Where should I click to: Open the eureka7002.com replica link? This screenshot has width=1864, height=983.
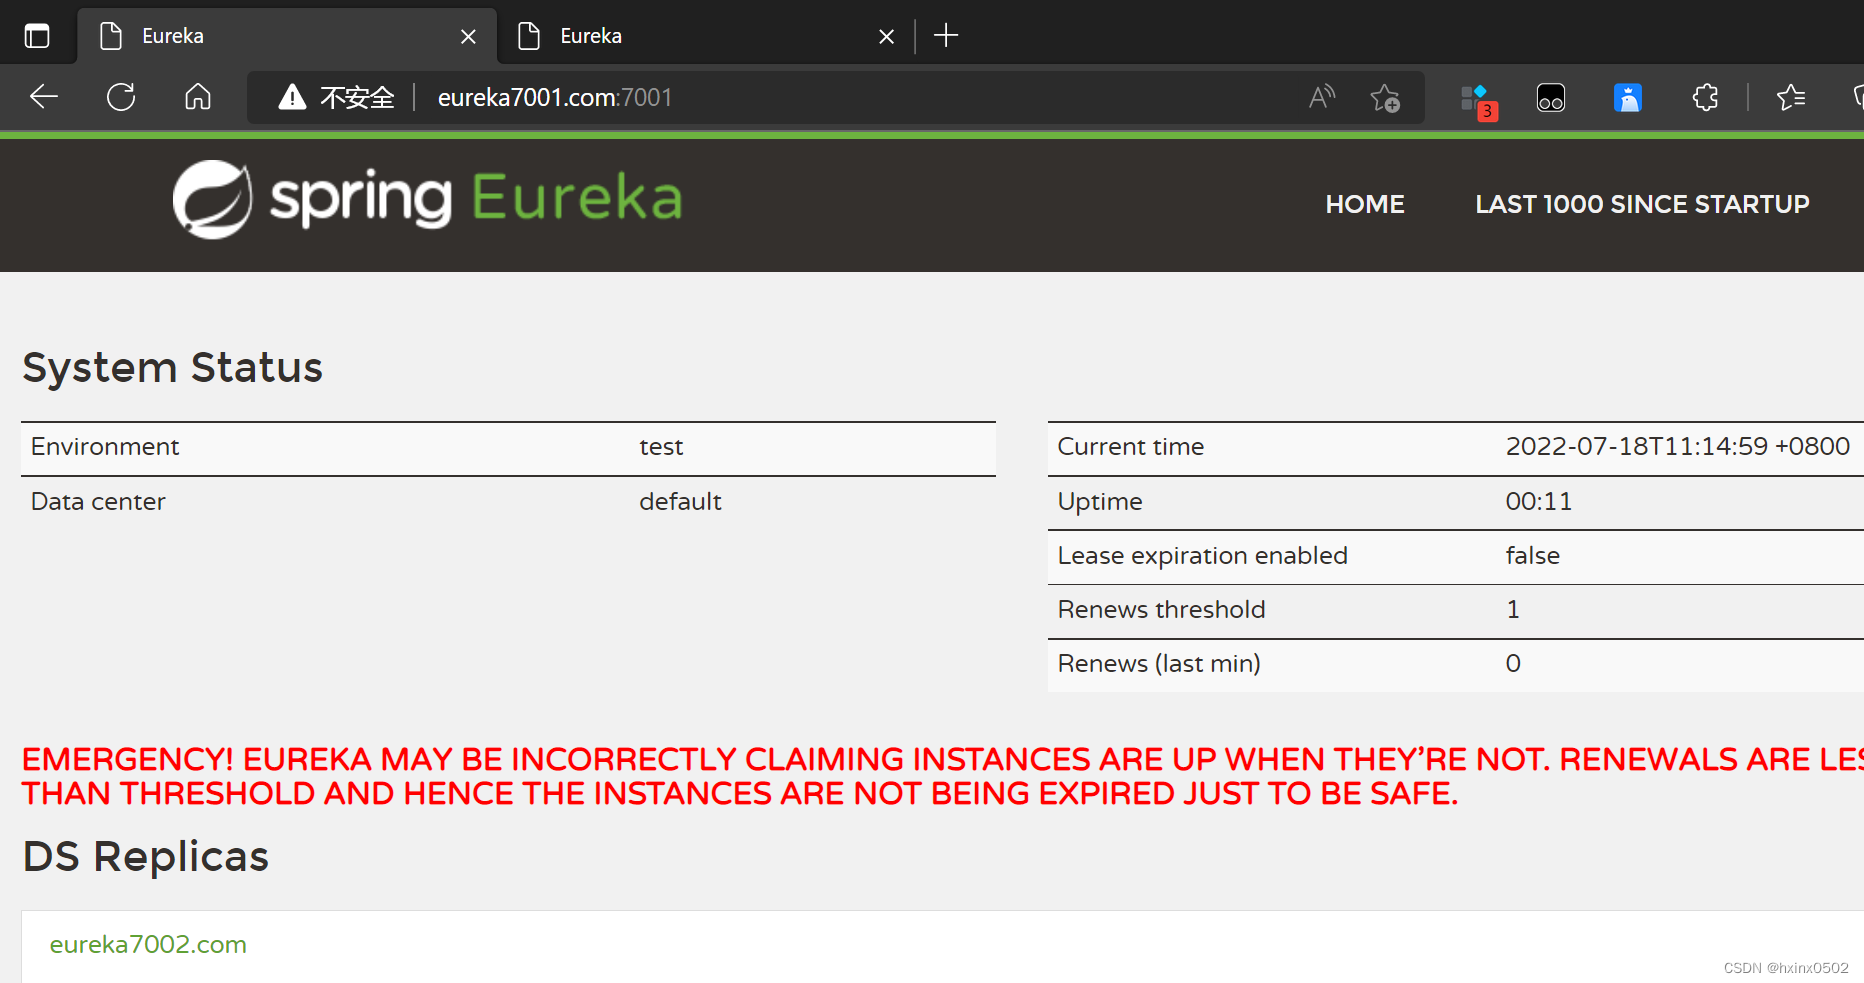point(148,944)
